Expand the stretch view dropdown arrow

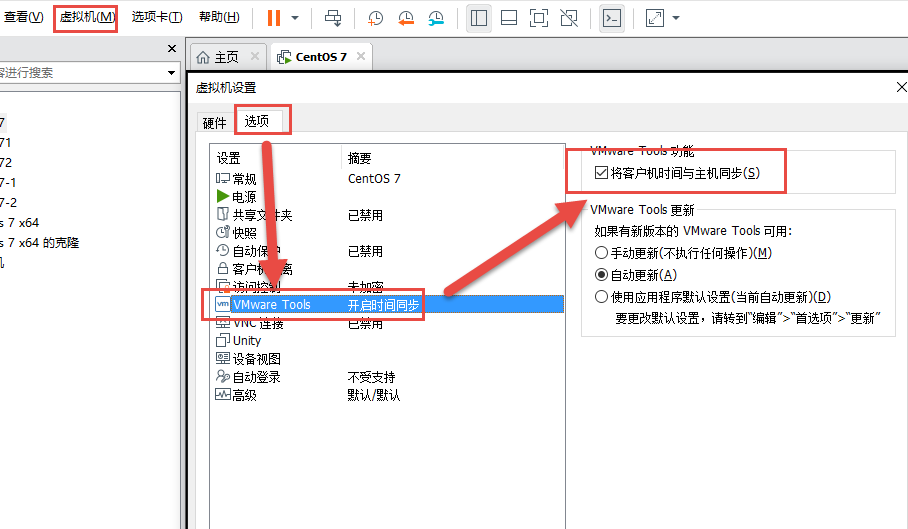[677, 18]
